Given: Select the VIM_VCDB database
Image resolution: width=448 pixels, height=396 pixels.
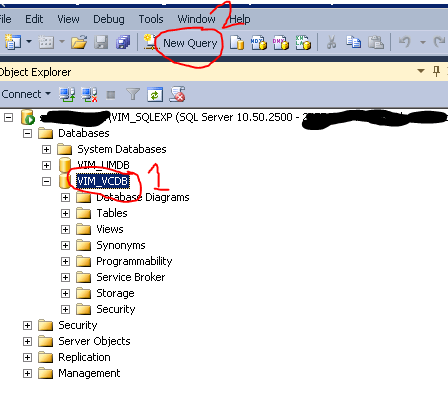Looking at the screenshot, I should click(x=103, y=181).
